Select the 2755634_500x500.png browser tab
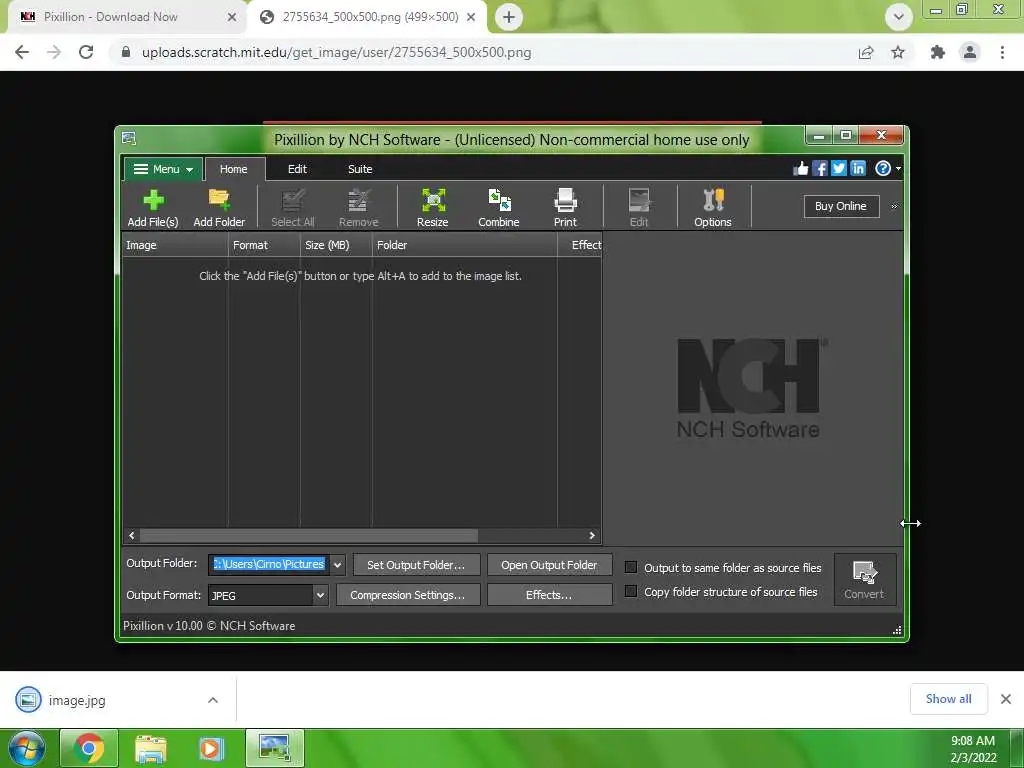The height and width of the screenshot is (768, 1024). [367, 17]
